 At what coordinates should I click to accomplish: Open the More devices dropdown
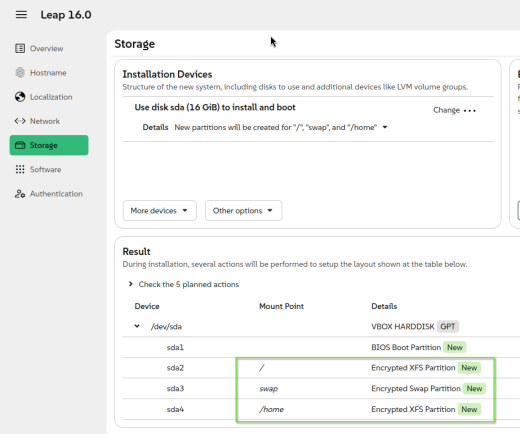coord(159,210)
